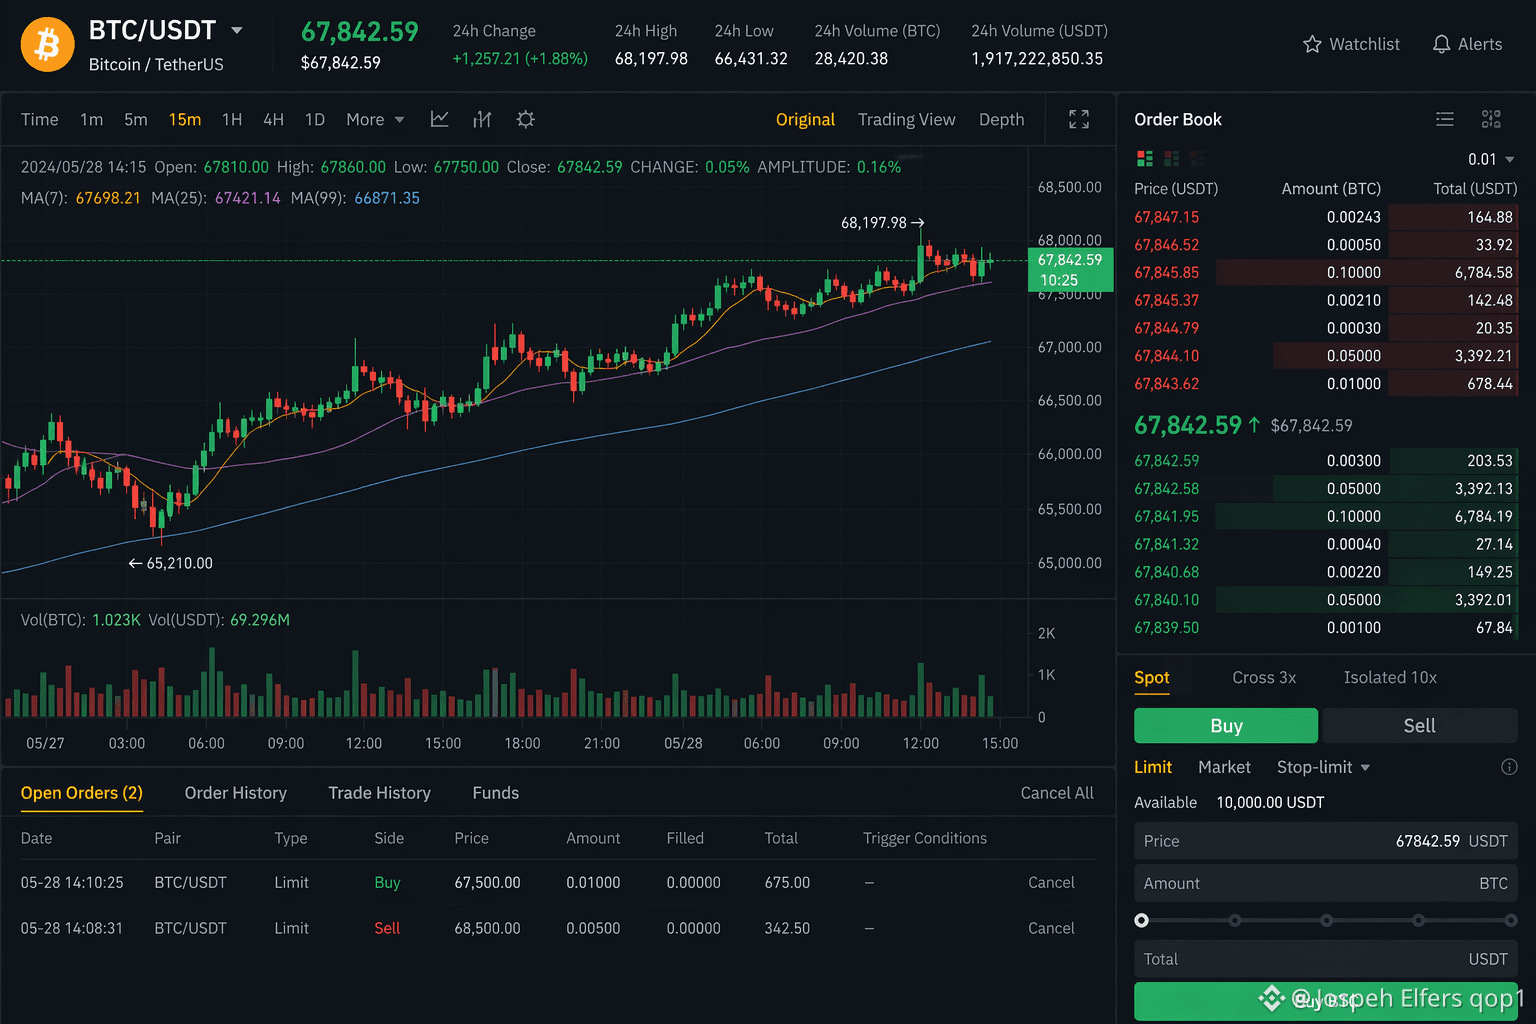Viewport: 1536px width, 1024px height.
Task: Open the Alerts bell icon
Action: tap(1441, 44)
